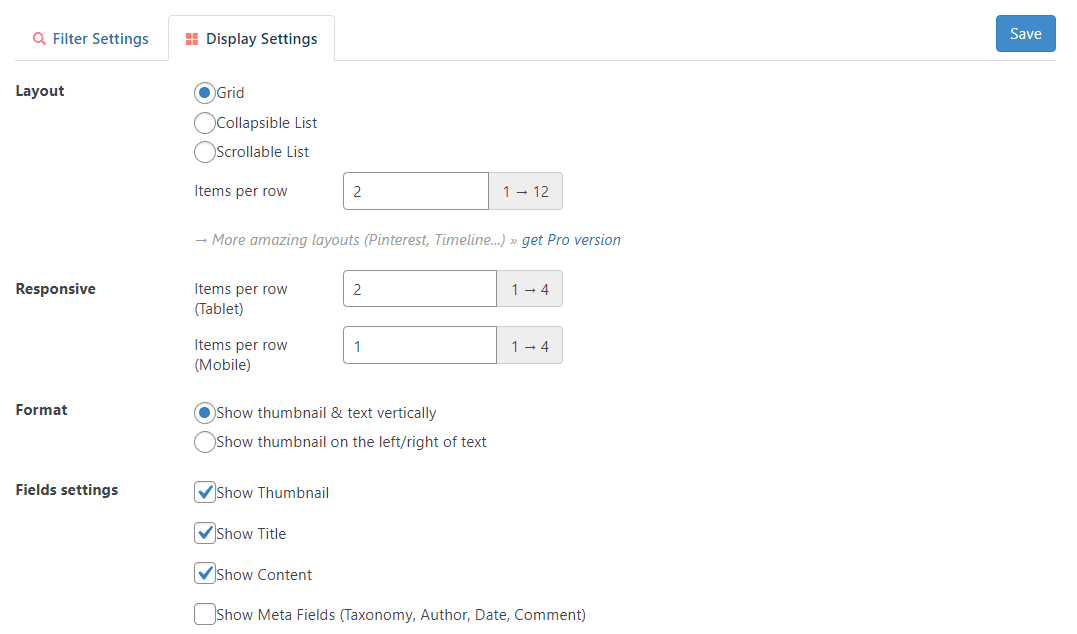Uncheck the Show Content option
The image size is (1077, 634).
(x=204, y=573)
